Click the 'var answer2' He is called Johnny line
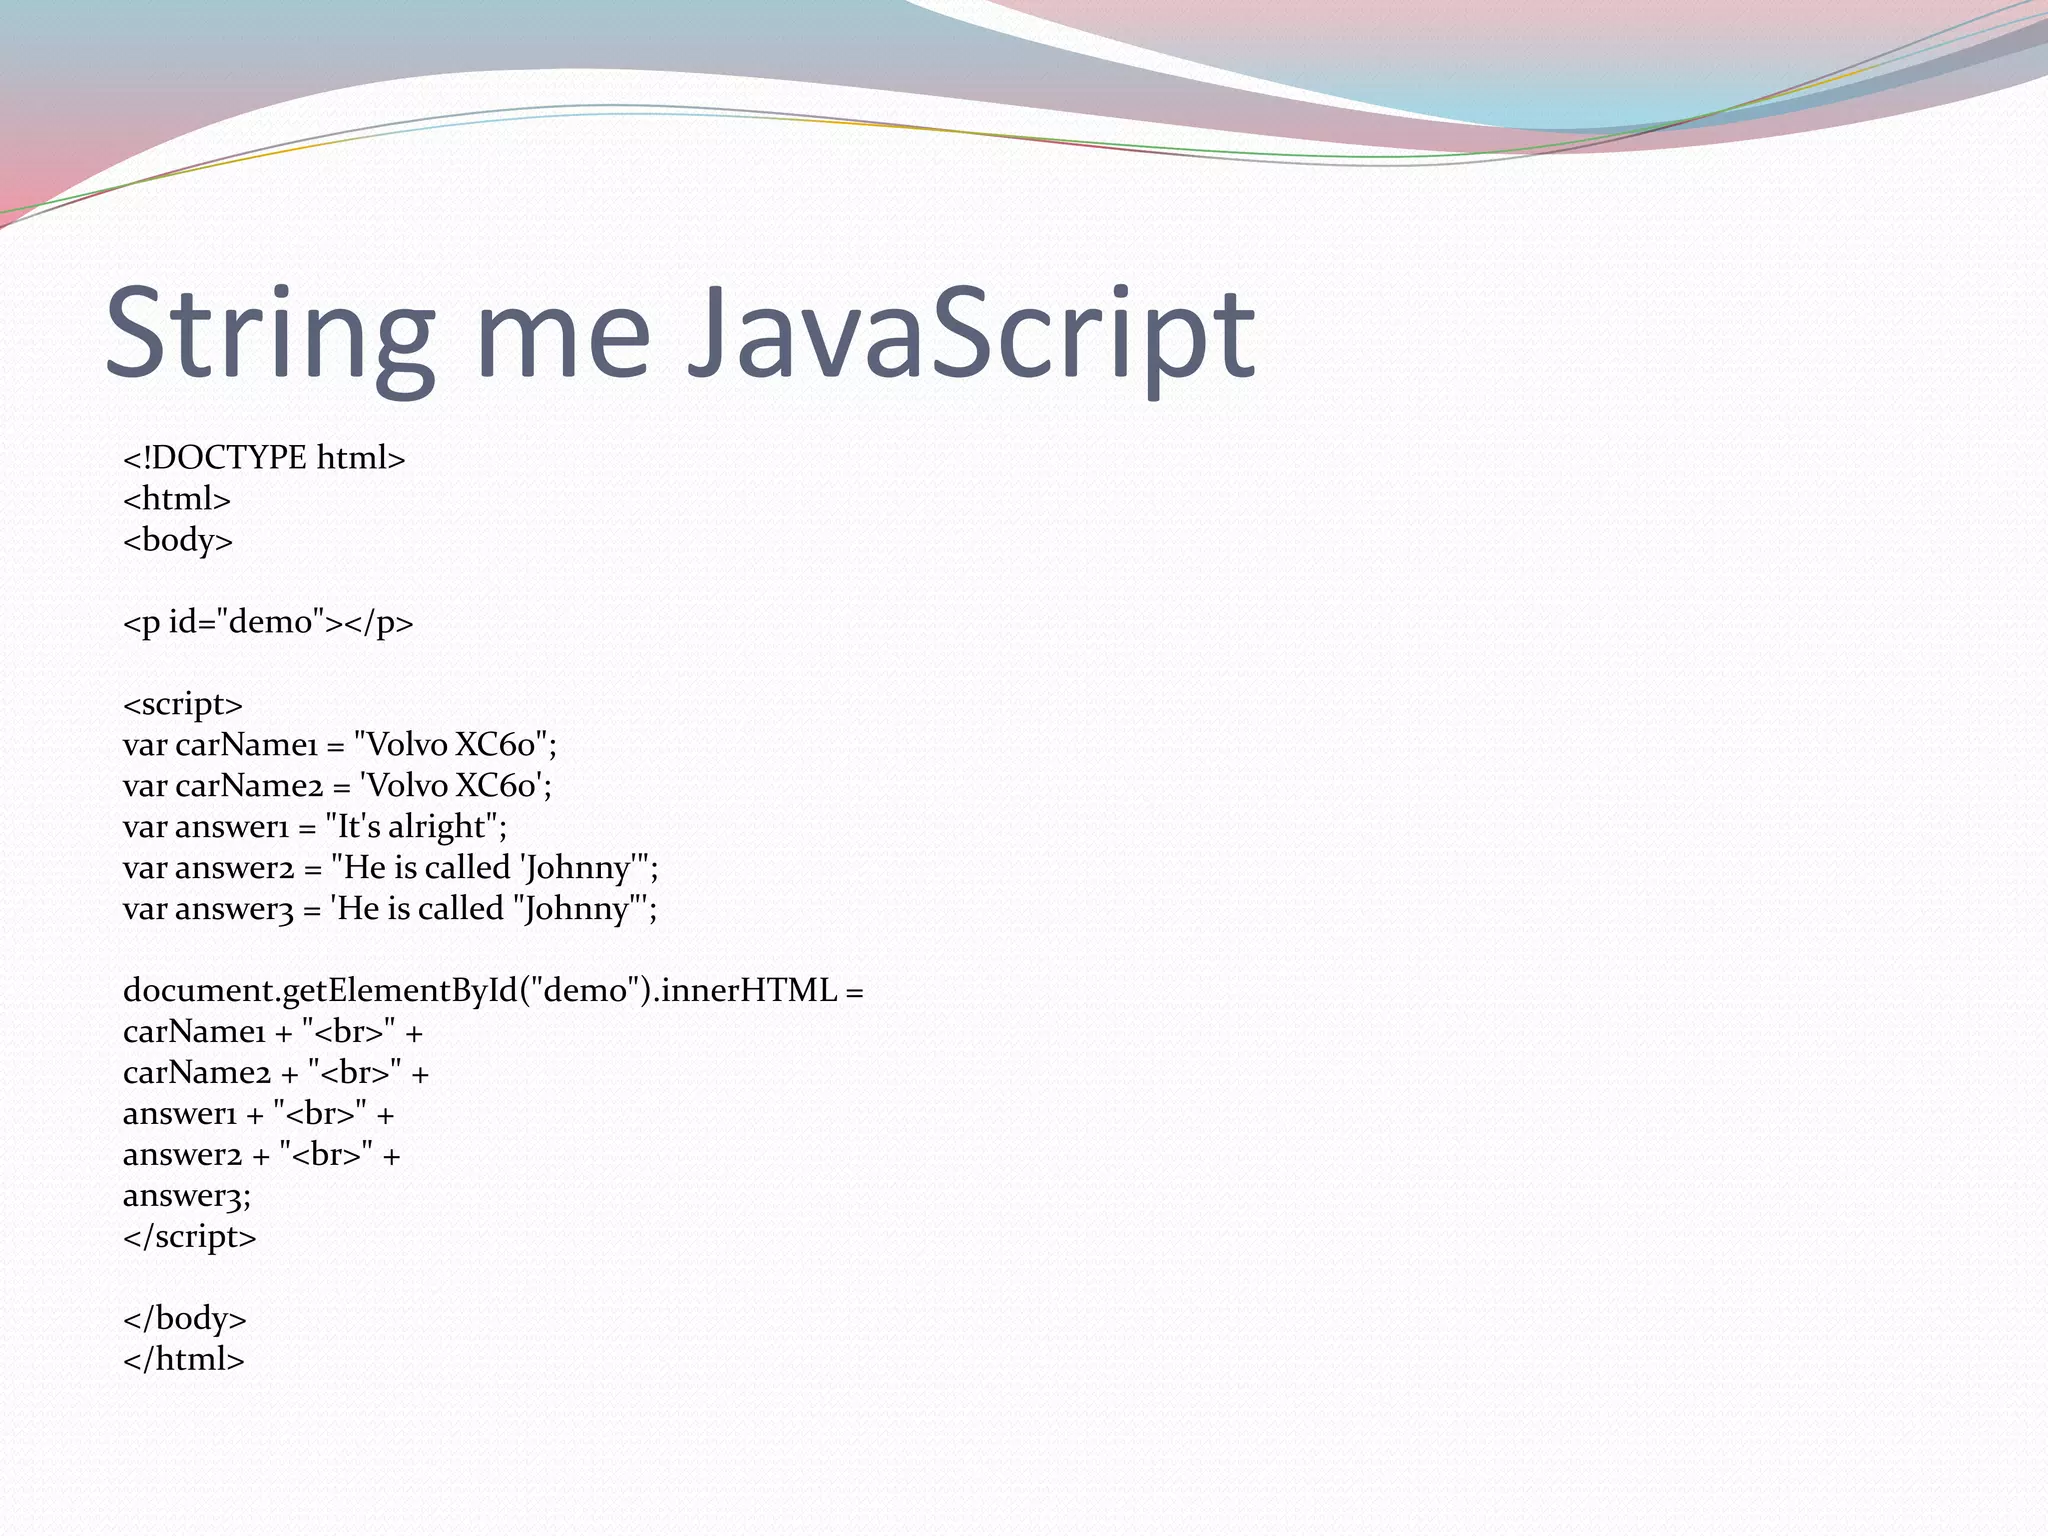The width and height of the screenshot is (2048, 1536). (391, 868)
